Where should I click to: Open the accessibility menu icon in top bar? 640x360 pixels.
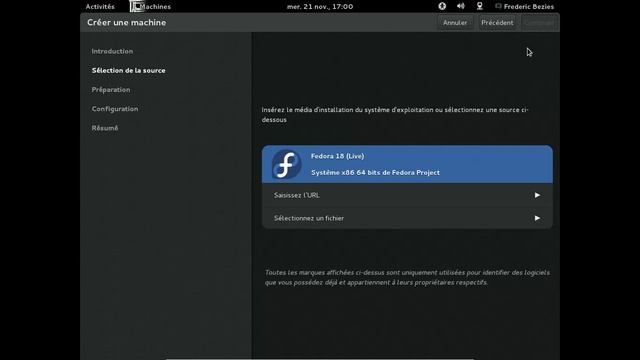click(442, 6)
